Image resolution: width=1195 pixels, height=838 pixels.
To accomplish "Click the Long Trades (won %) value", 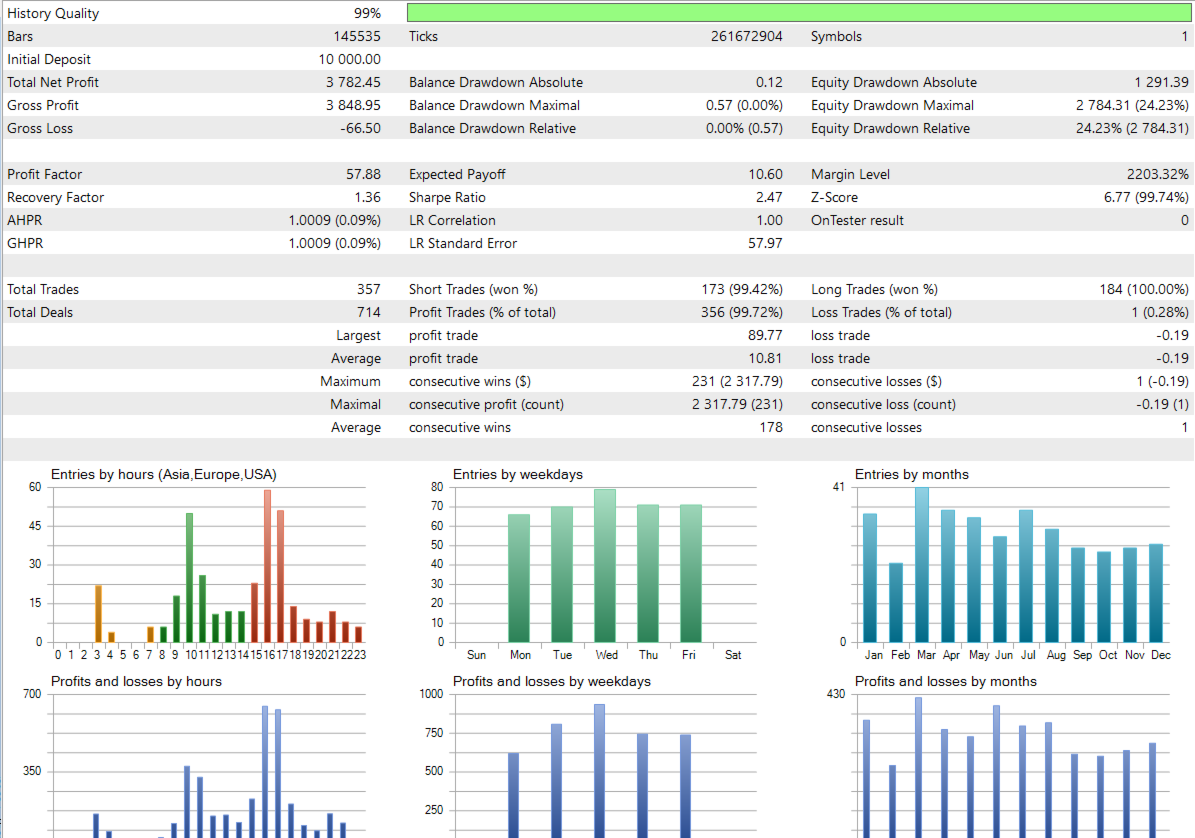I will [1144, 289].
